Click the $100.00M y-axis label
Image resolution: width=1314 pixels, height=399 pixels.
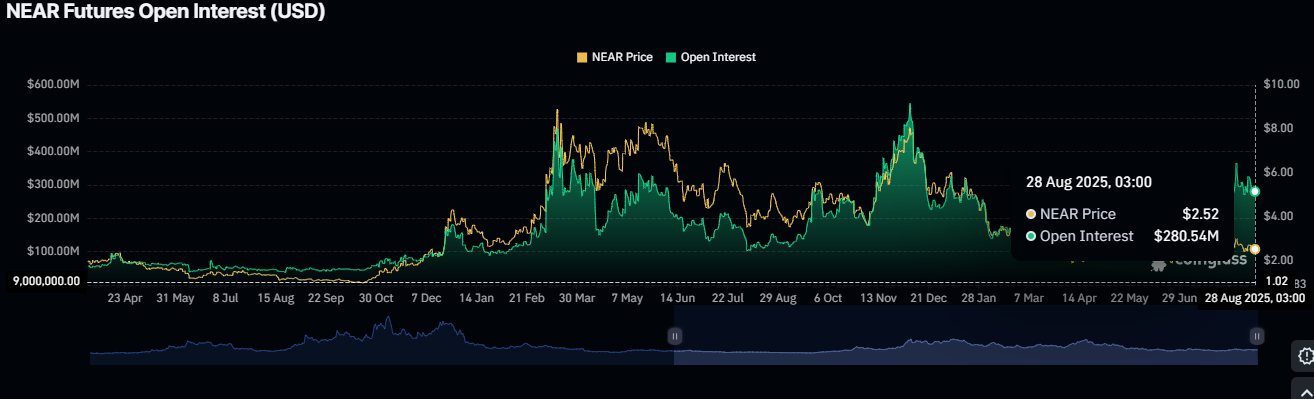pyautogui.click(x=53, y=250)
